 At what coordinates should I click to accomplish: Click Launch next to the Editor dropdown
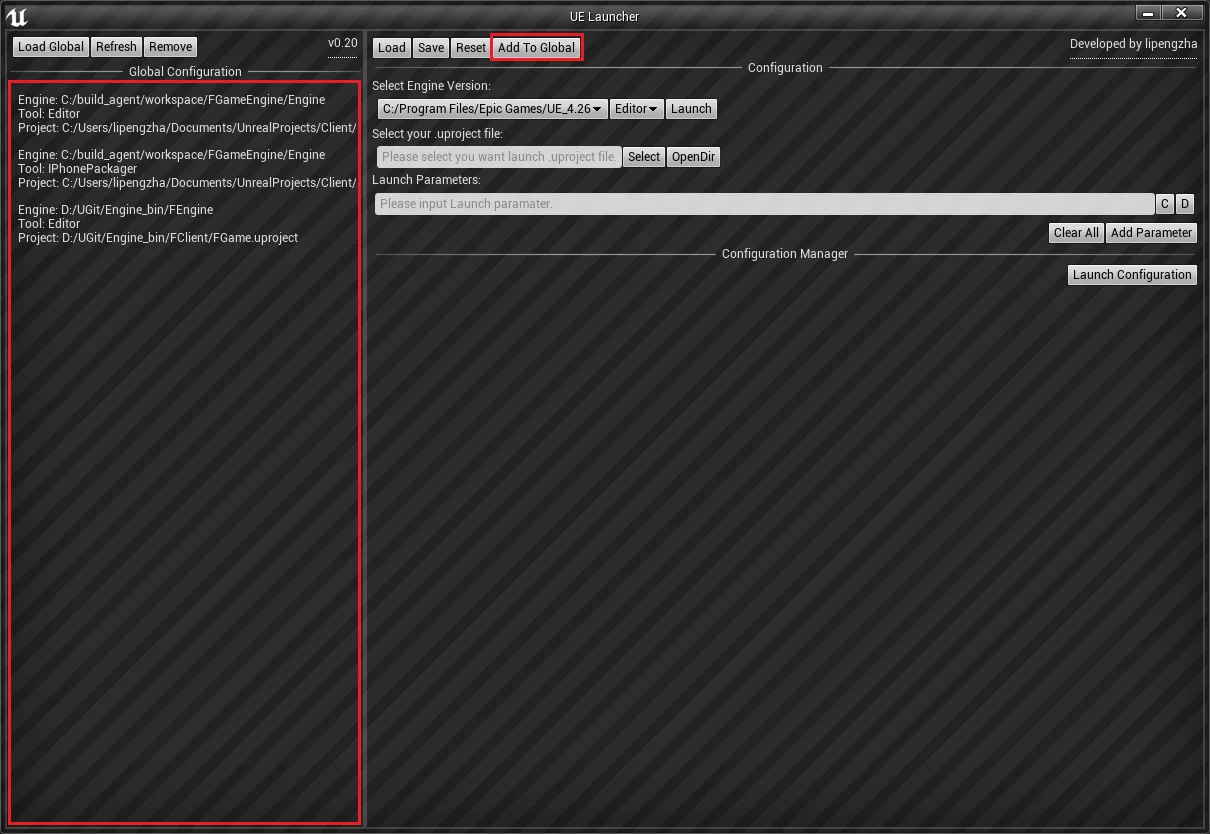691,109
